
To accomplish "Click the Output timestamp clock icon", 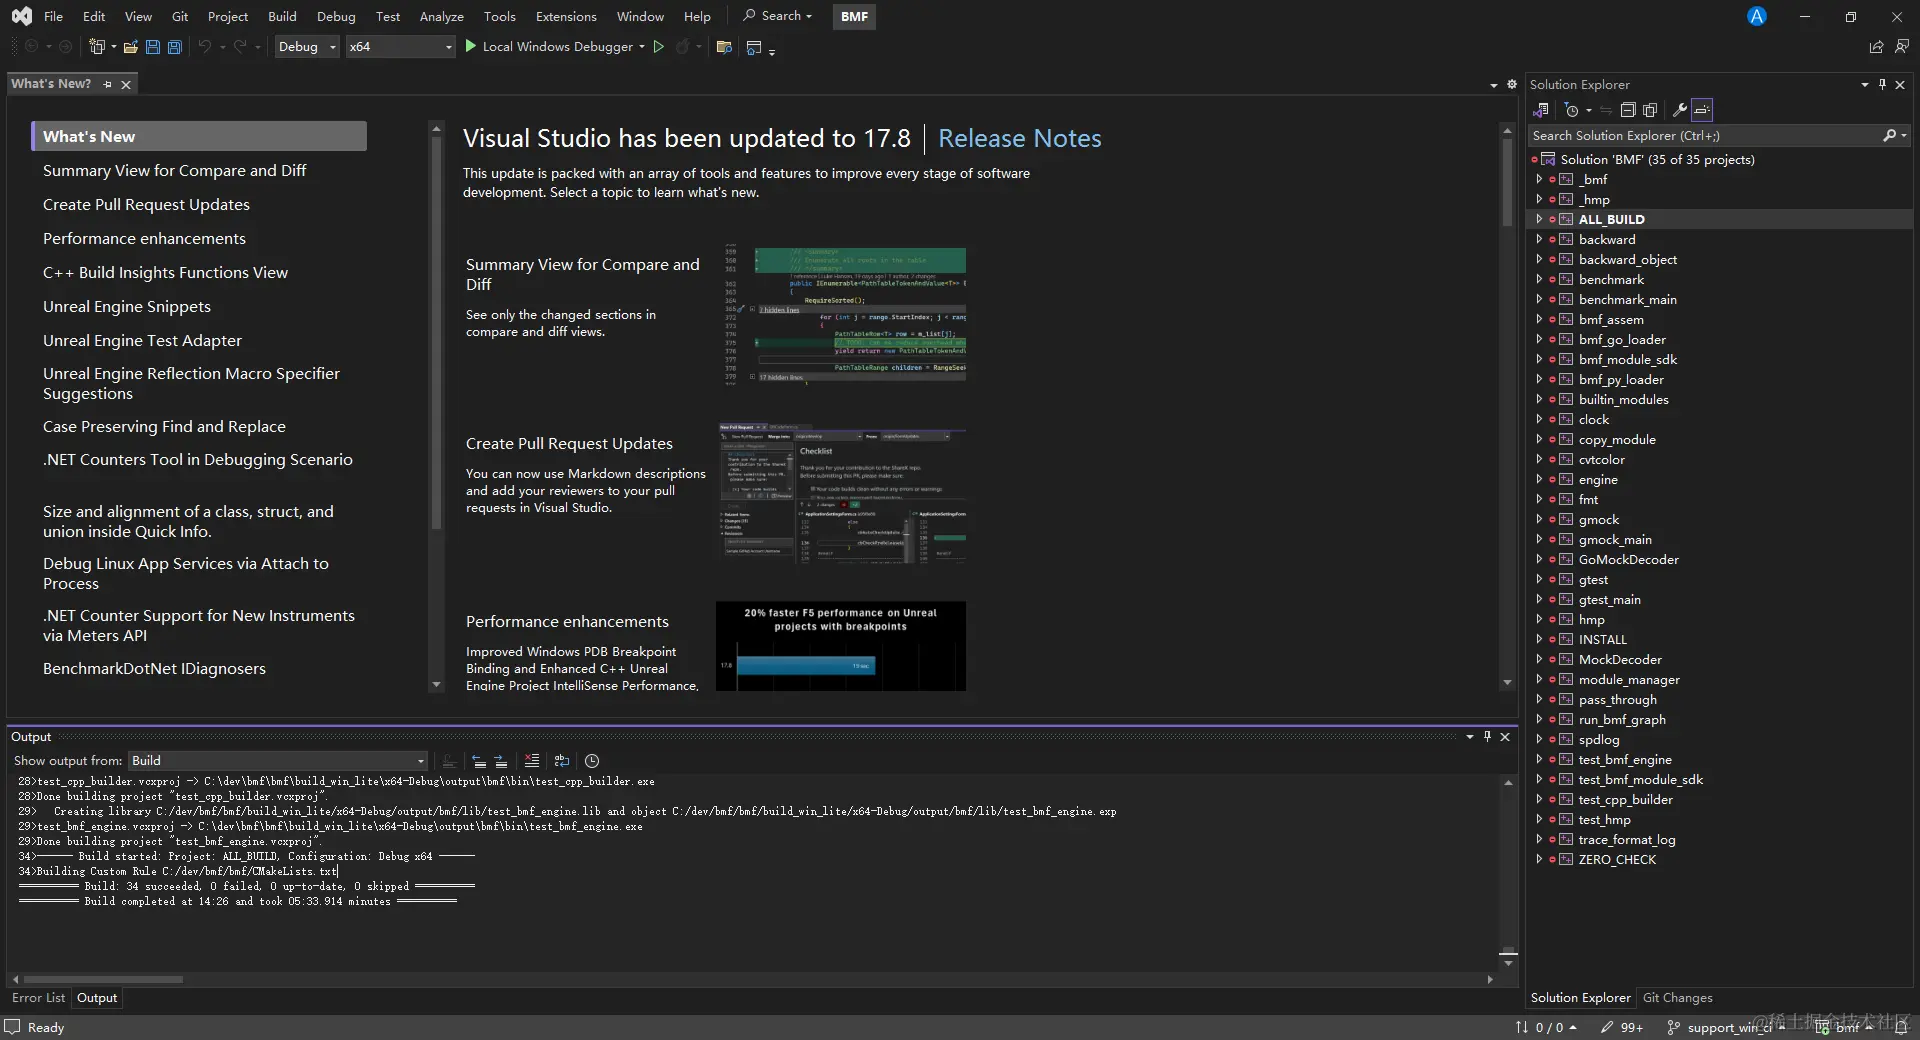I will tap(592, 761).
